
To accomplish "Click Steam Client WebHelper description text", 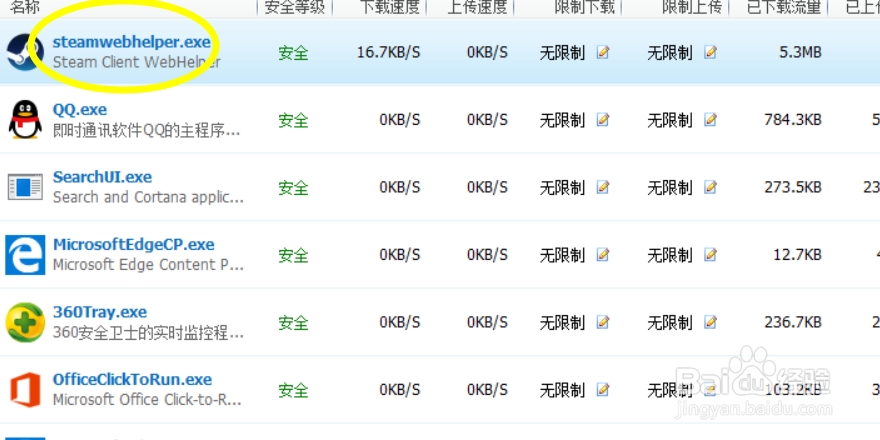I will click(136, 62).
